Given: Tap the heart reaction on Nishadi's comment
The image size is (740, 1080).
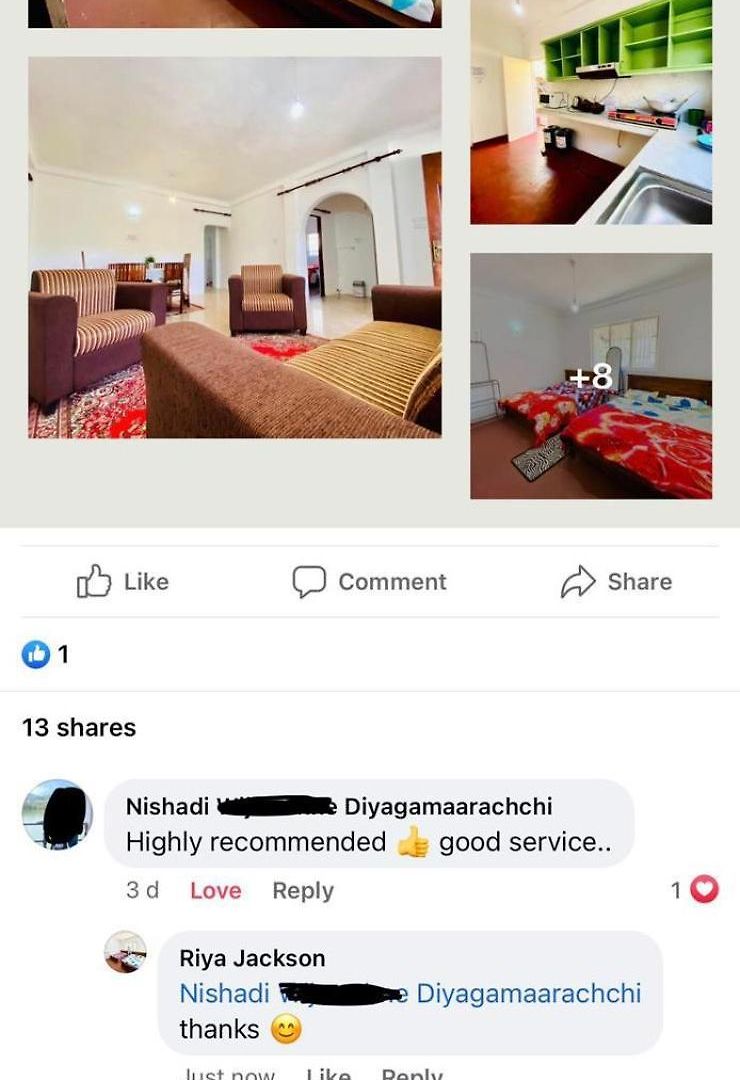Looking at the screenshot, I should 704,889.
